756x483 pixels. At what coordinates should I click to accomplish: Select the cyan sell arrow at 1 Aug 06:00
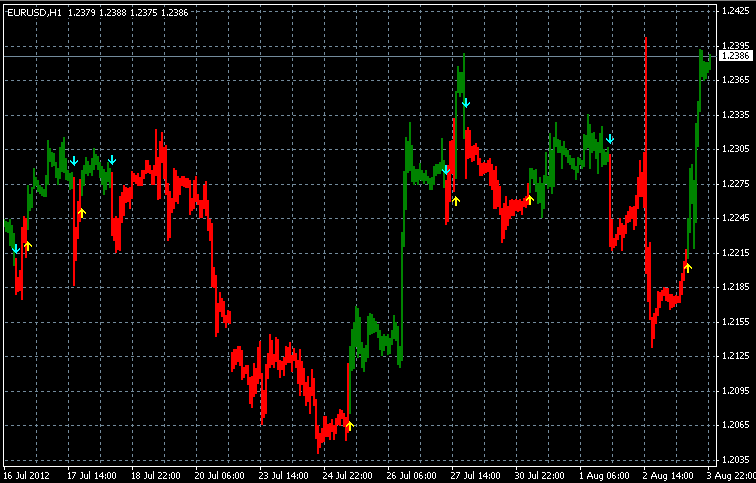coord(610,139)
